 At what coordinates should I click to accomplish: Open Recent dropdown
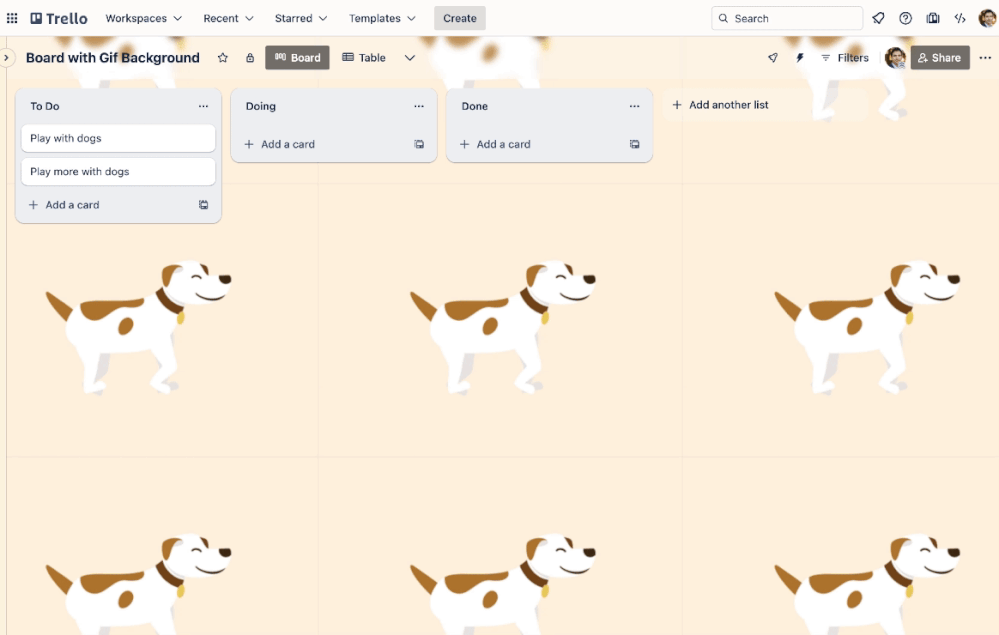[228, 18]
